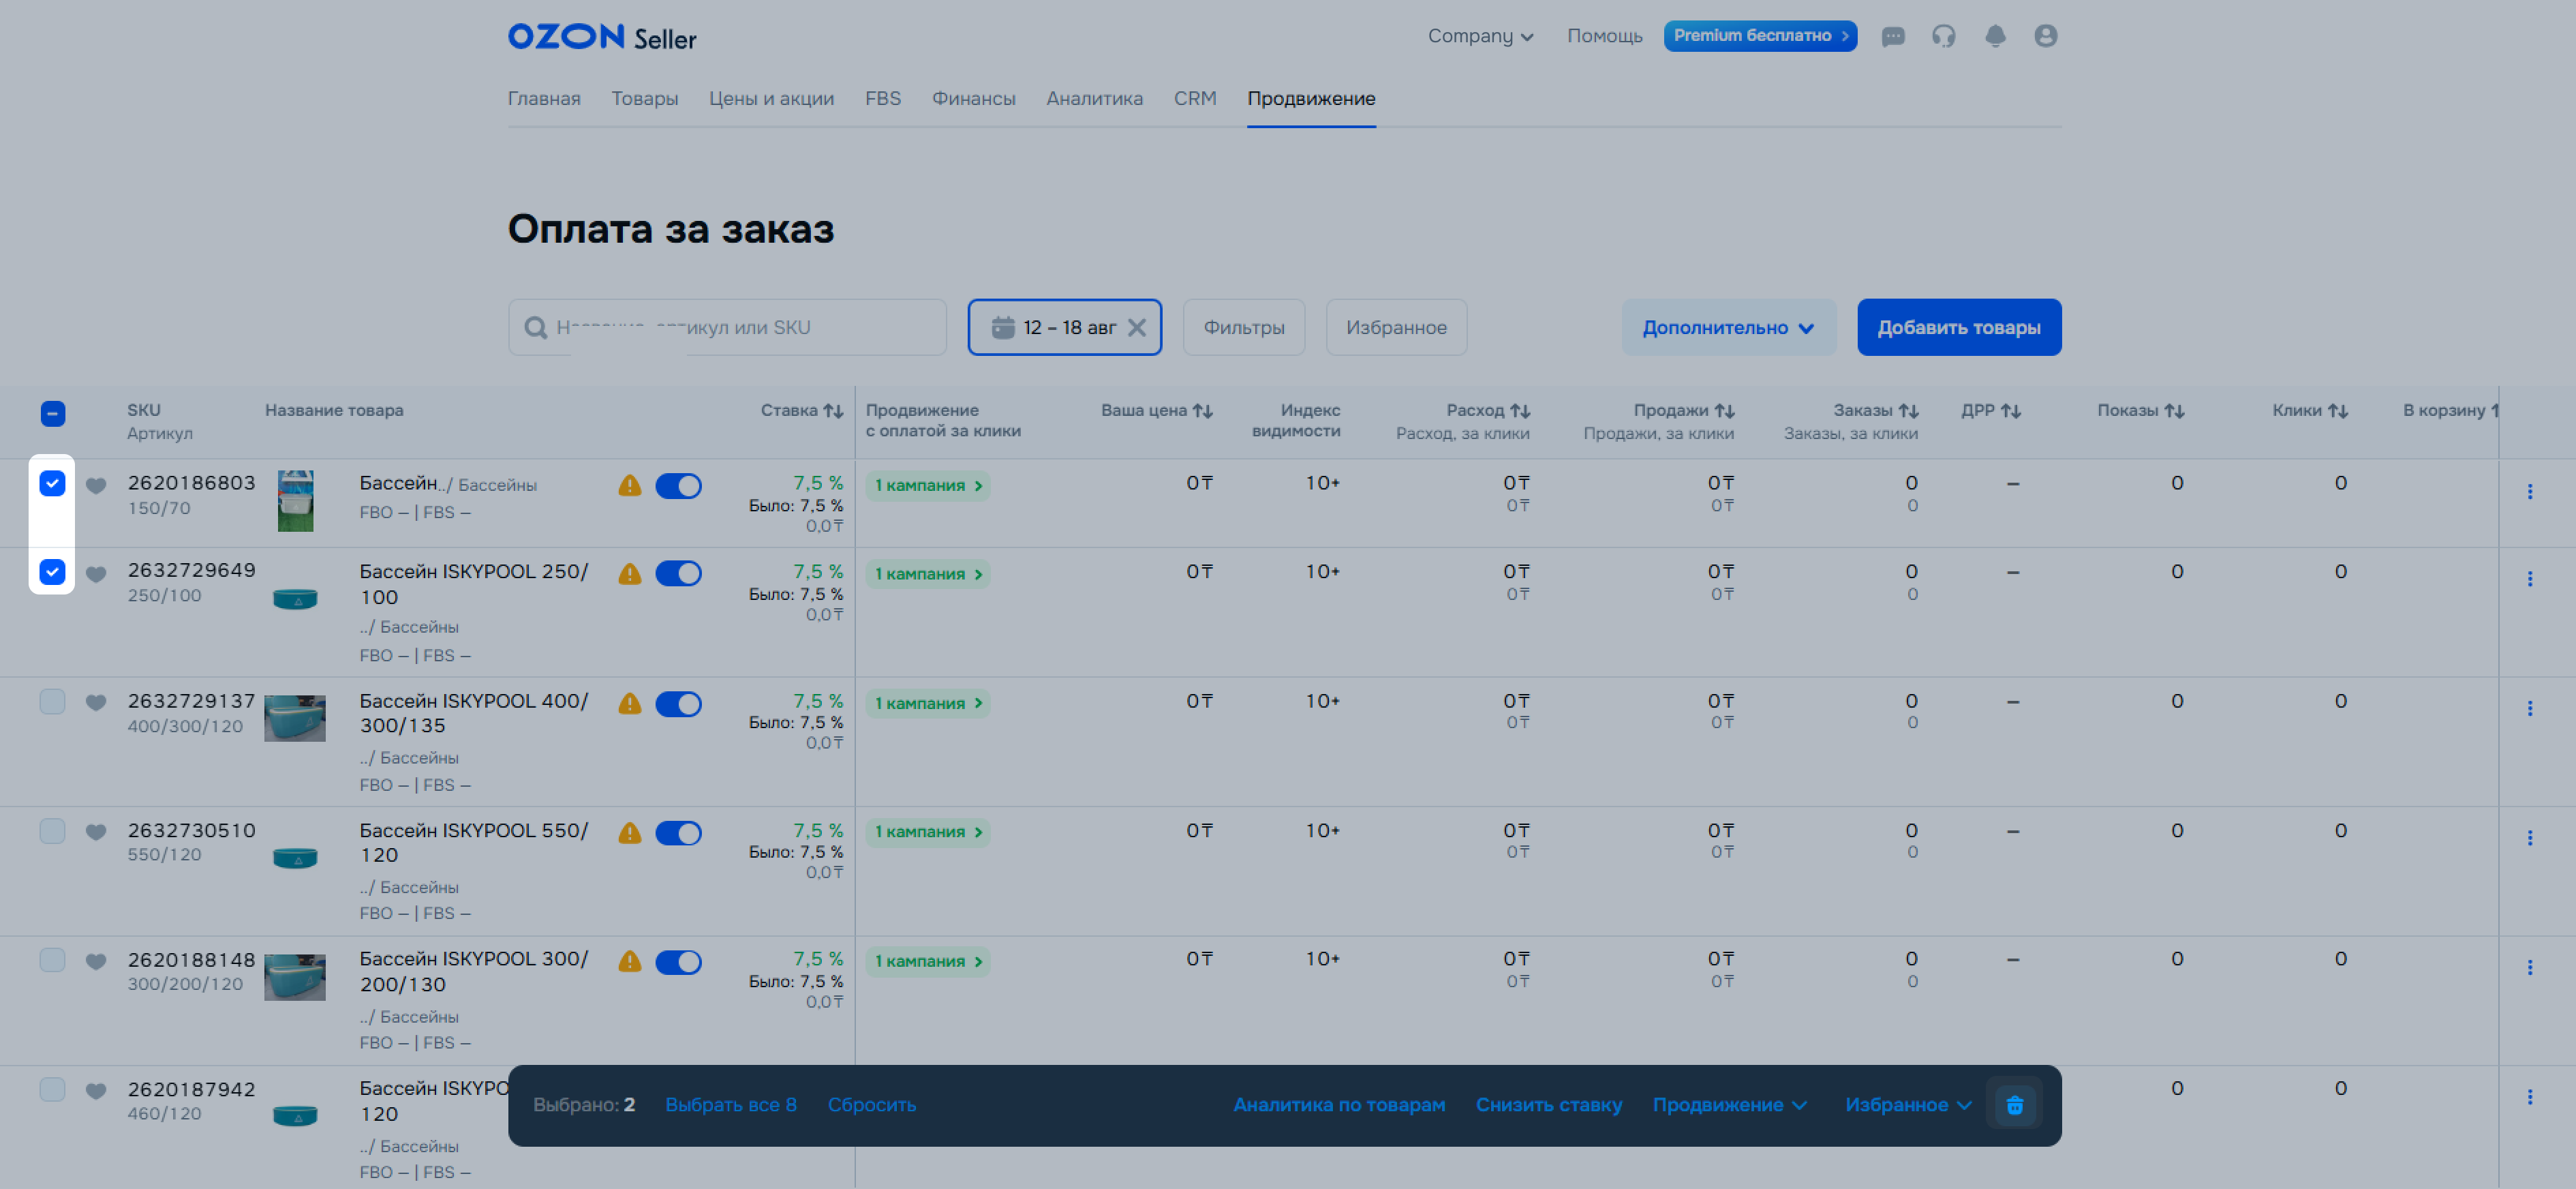Viewport: 2576px width, 1189px height.
Task: Toggle the select-all checkbox in header
Action: click(53, 413)
